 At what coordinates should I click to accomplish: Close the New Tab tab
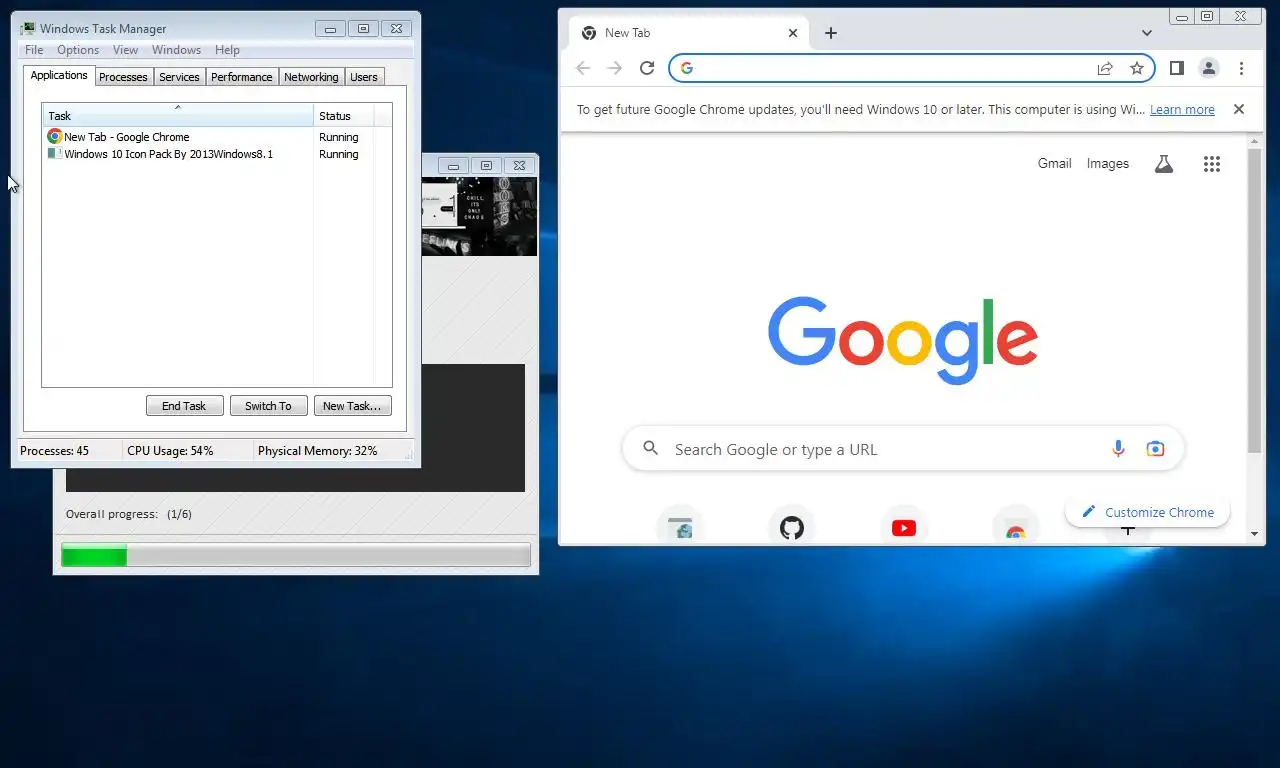[x=793, y=33]
